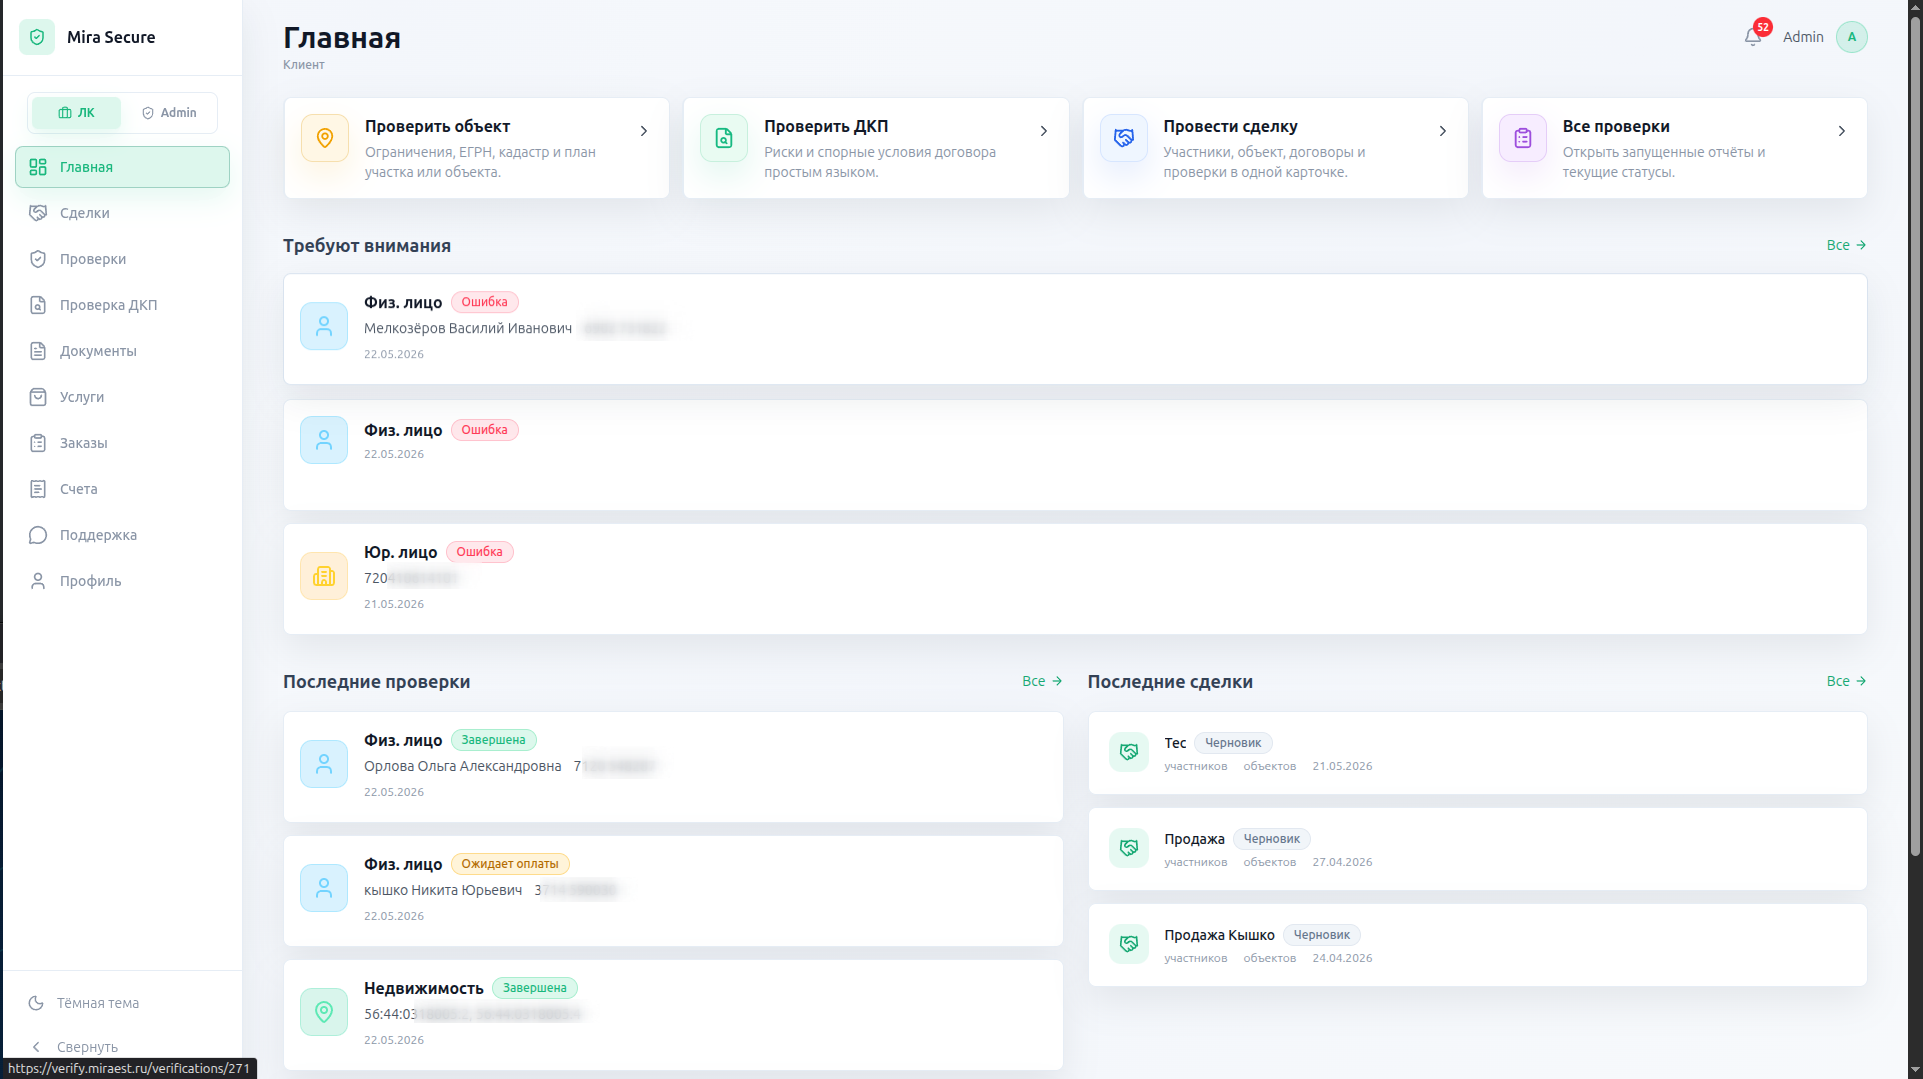Click the Mira Secure shield logo
Screen dimensions: 1923x1079
37,37
